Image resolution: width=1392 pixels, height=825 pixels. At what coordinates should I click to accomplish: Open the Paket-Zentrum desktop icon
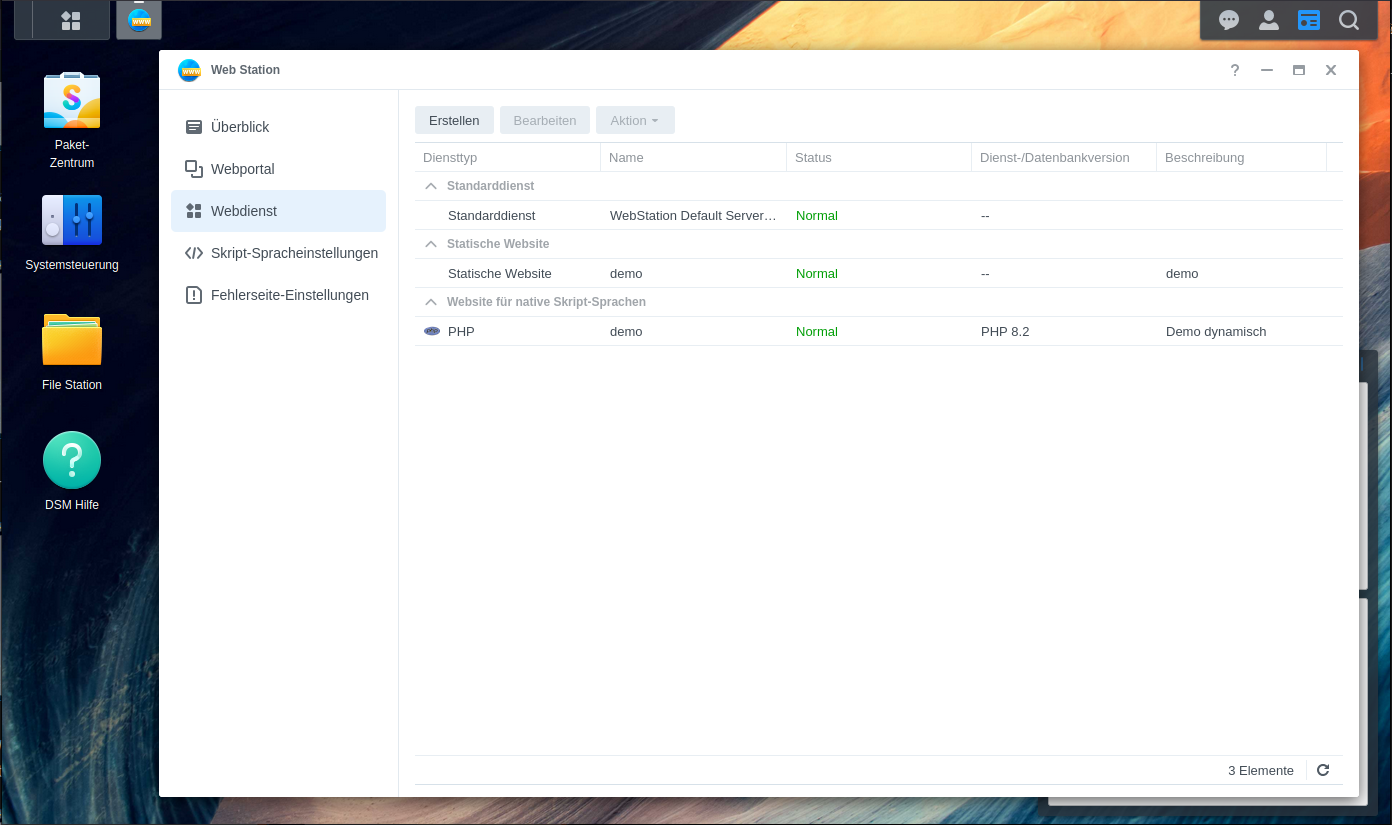pyautogui.click(x=72, y=101)
